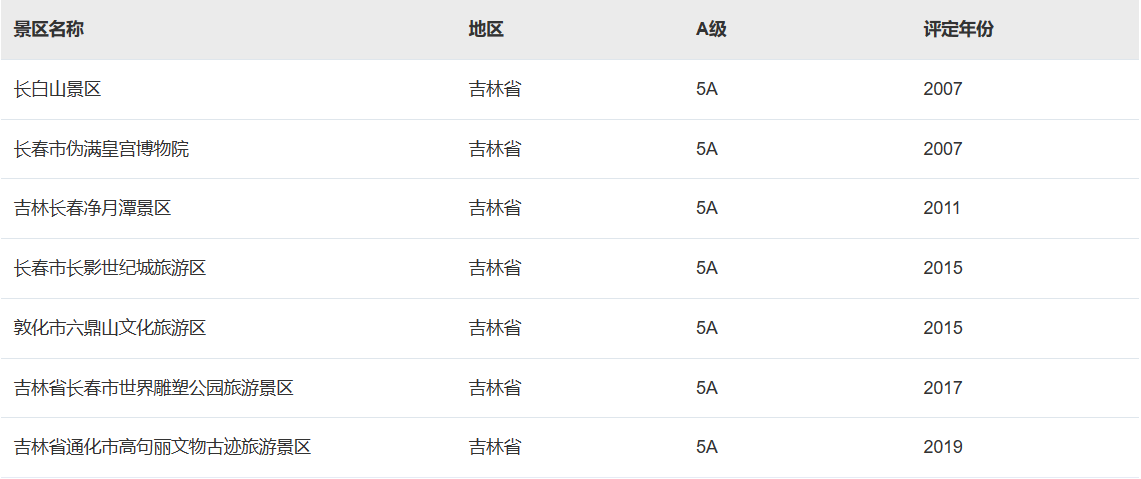Click year 2007 for 伪满皇宫博物院

[943, 149]
